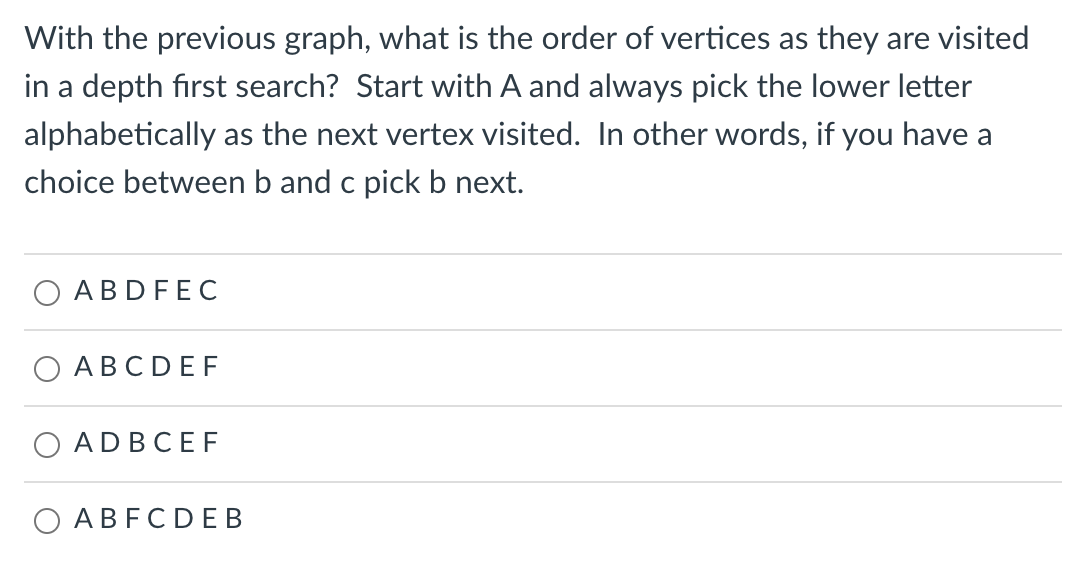Image resolution: width=1066 pixels, height=568 pixels.
Task: Click the word 'With' starting the question
Action: [x=58, y=38]
